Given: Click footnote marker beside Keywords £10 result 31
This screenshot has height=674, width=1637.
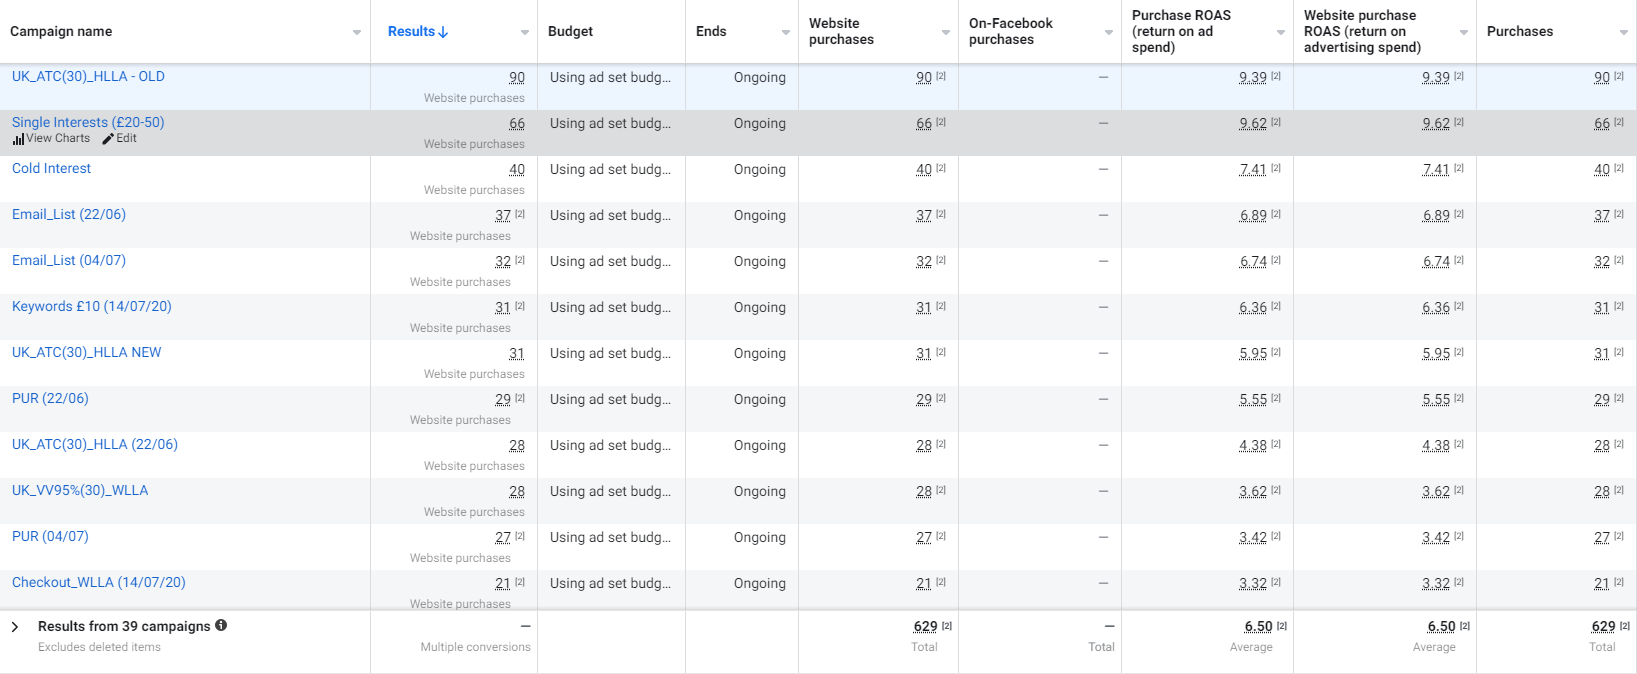Looking at the screenshot, I should [520, 306].
